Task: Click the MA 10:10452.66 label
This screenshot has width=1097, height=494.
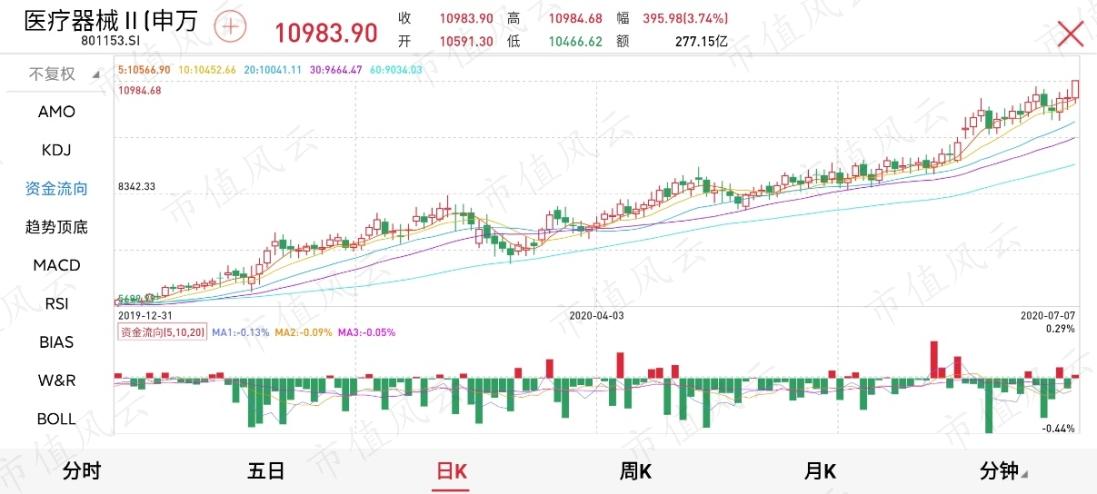Action: 208,70
